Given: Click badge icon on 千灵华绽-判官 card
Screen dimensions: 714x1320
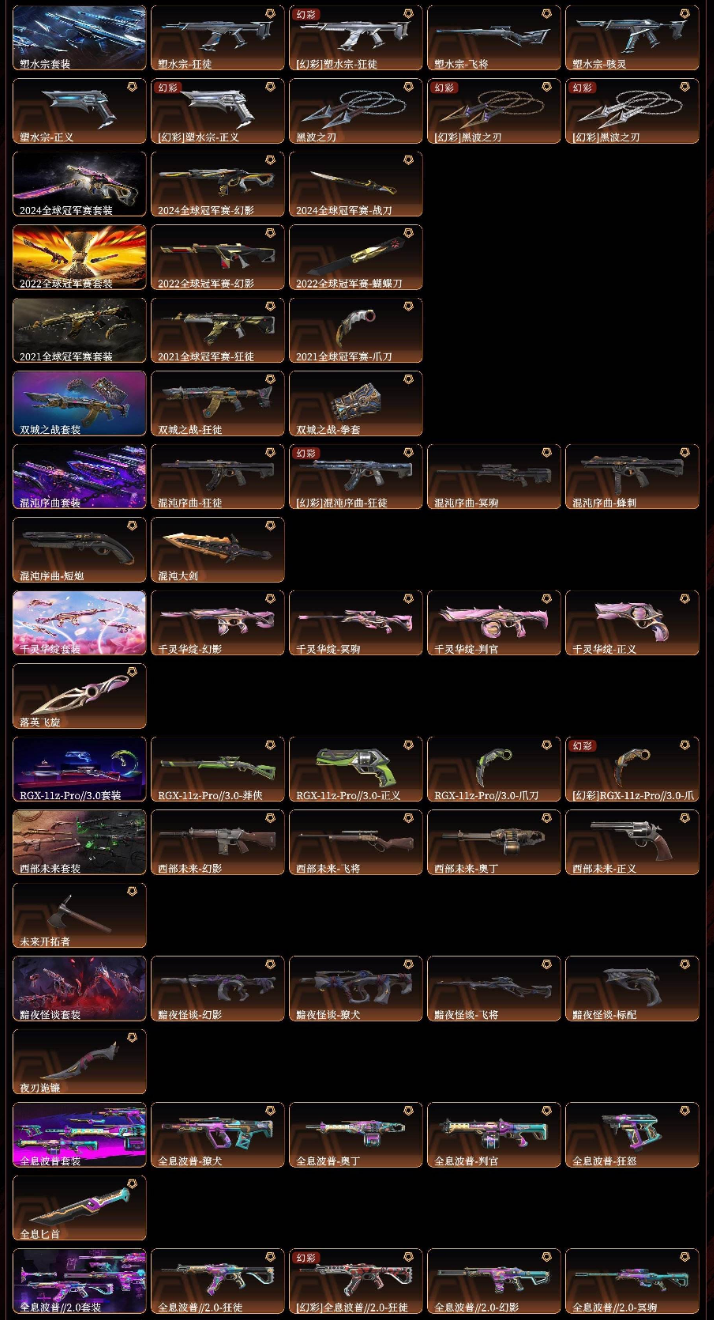Looking at the screenshot, I should tap(546, 599).
